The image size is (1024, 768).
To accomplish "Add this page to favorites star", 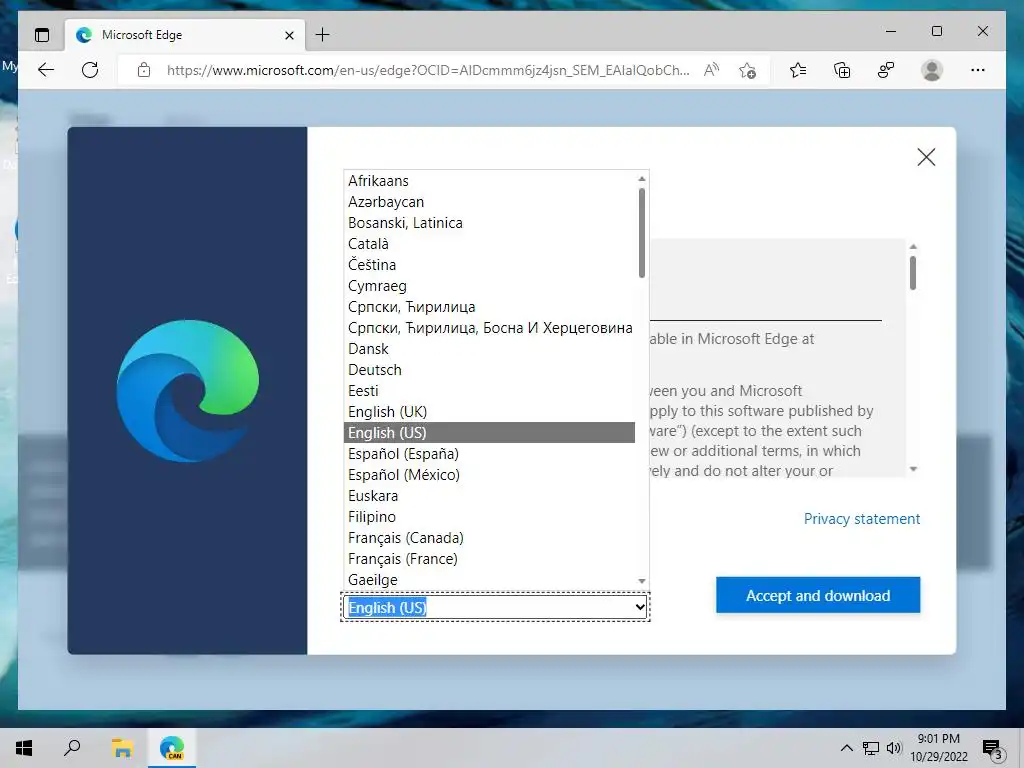I will 748,70.
